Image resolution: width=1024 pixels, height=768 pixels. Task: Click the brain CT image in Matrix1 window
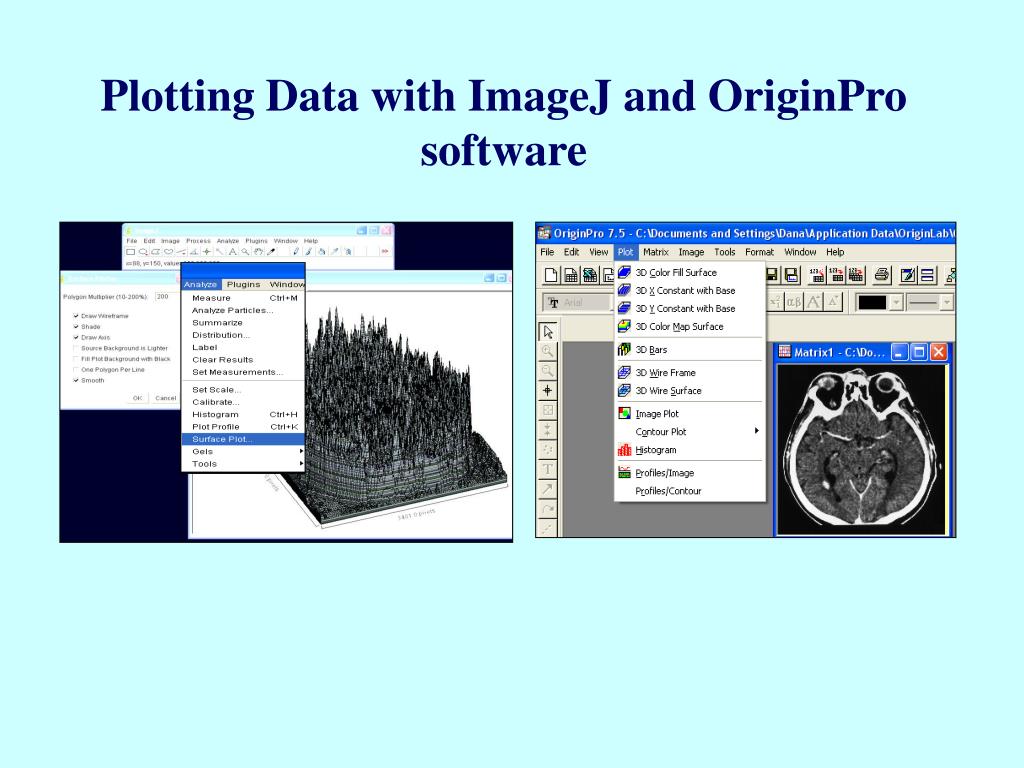tap(861, 449)
